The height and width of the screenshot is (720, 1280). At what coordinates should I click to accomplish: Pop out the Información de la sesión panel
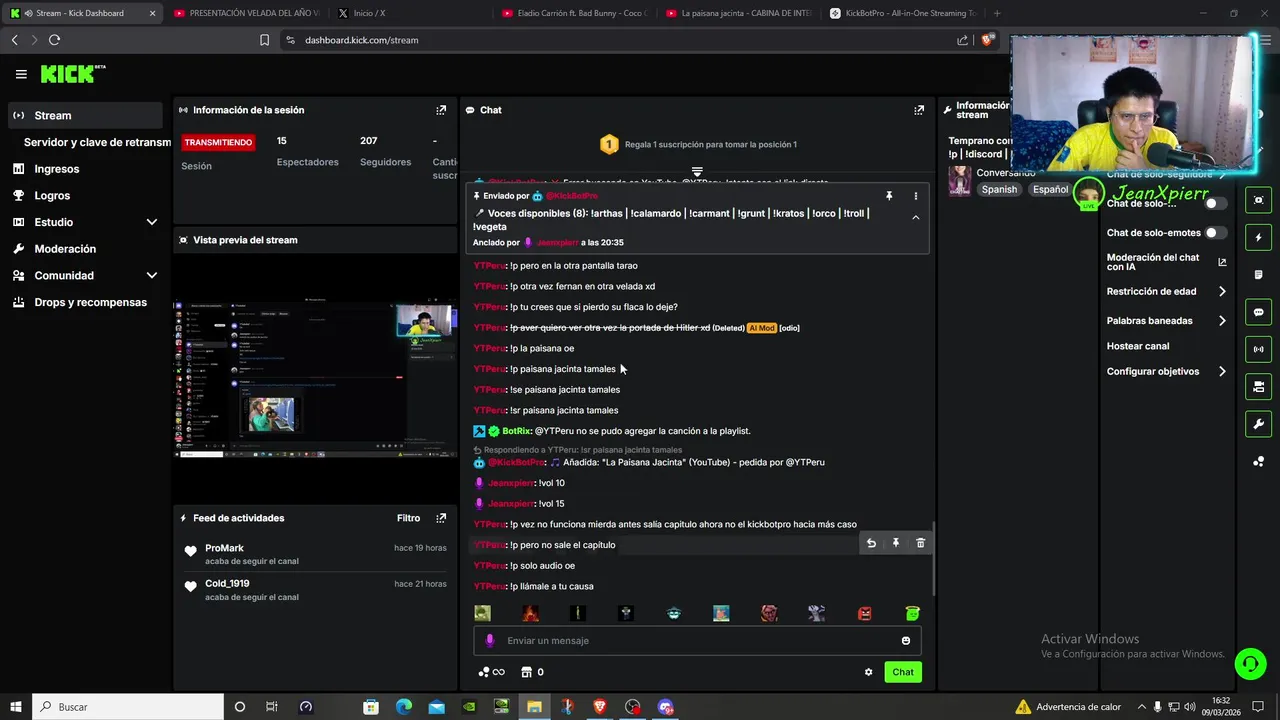pos(441,110)
